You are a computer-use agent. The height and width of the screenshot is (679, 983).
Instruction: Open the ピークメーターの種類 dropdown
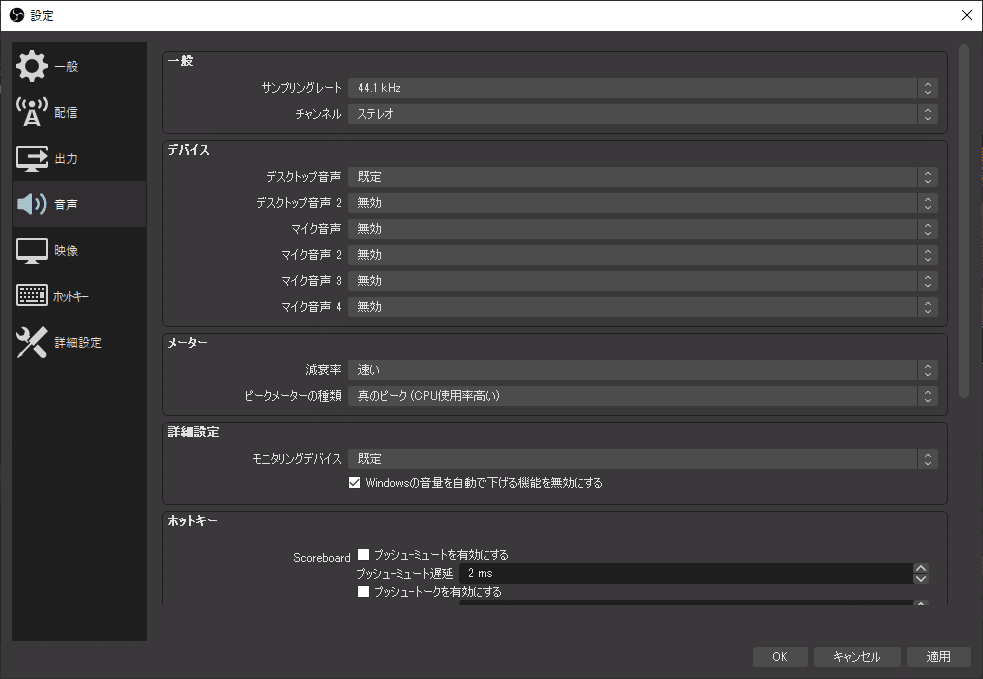point(643,396)
